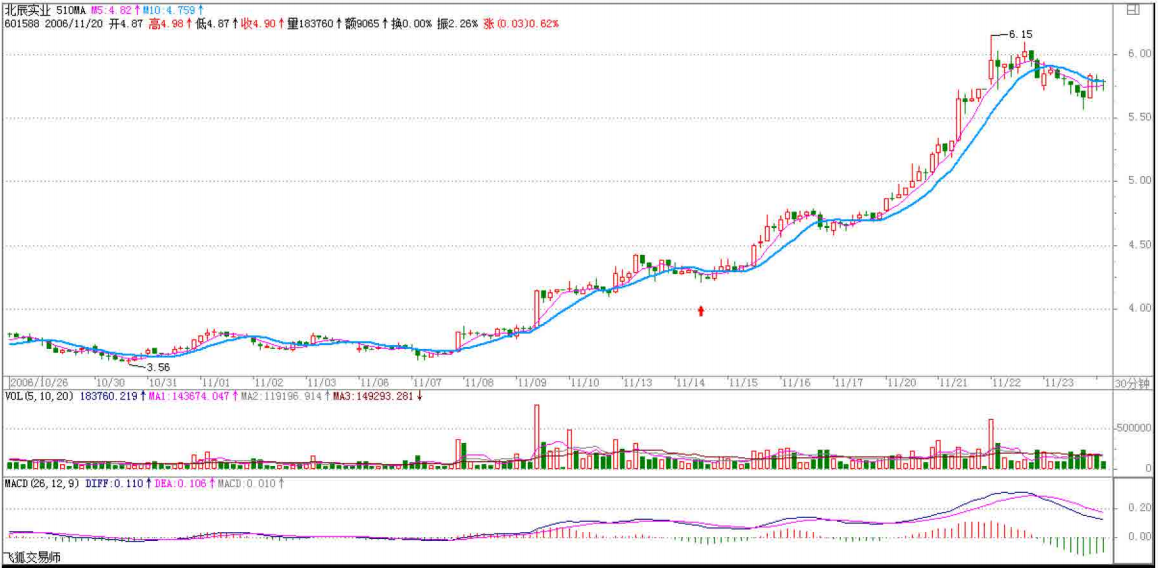Click the 6.15 high price label
Image resolution: width=1158 pixels, height=568 pixels.
click(x=1019, y=34)
